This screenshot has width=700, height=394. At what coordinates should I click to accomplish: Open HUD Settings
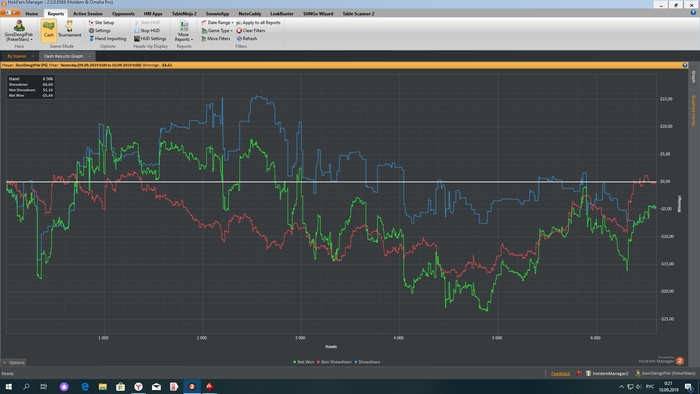[150, 38]
